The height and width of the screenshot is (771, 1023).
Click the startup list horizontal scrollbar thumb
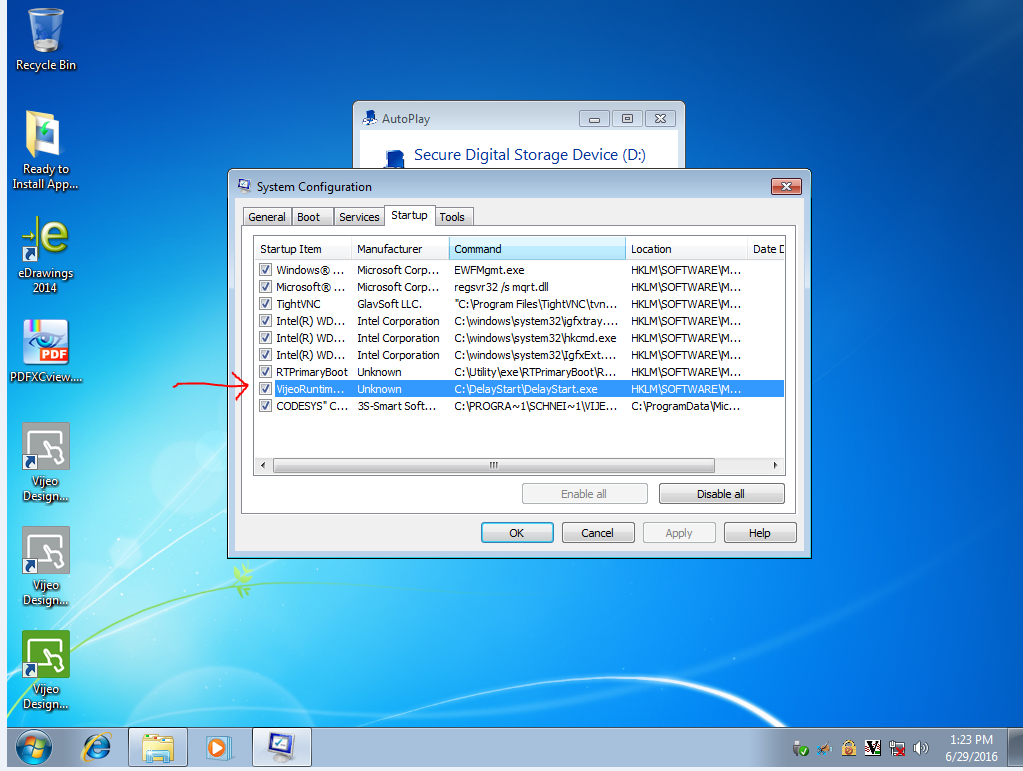coord(494,465)
